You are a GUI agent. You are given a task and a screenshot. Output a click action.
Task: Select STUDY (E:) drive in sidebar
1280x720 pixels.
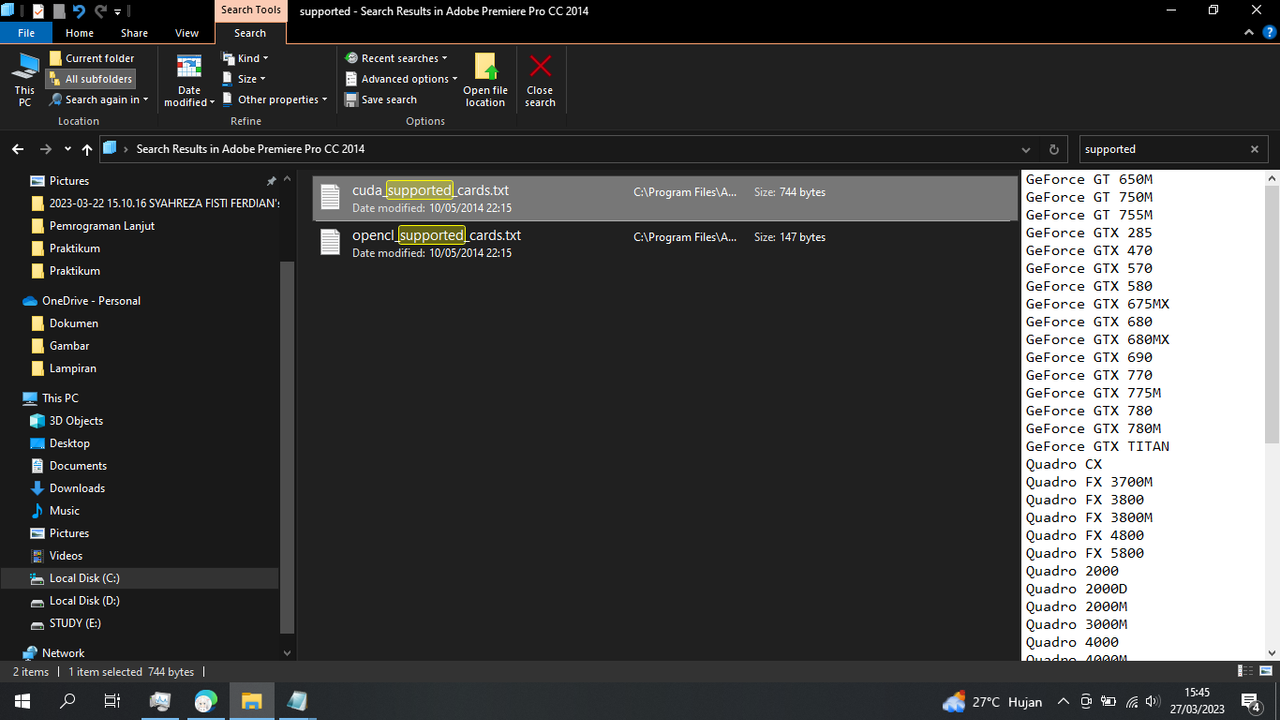pos(75,623)
